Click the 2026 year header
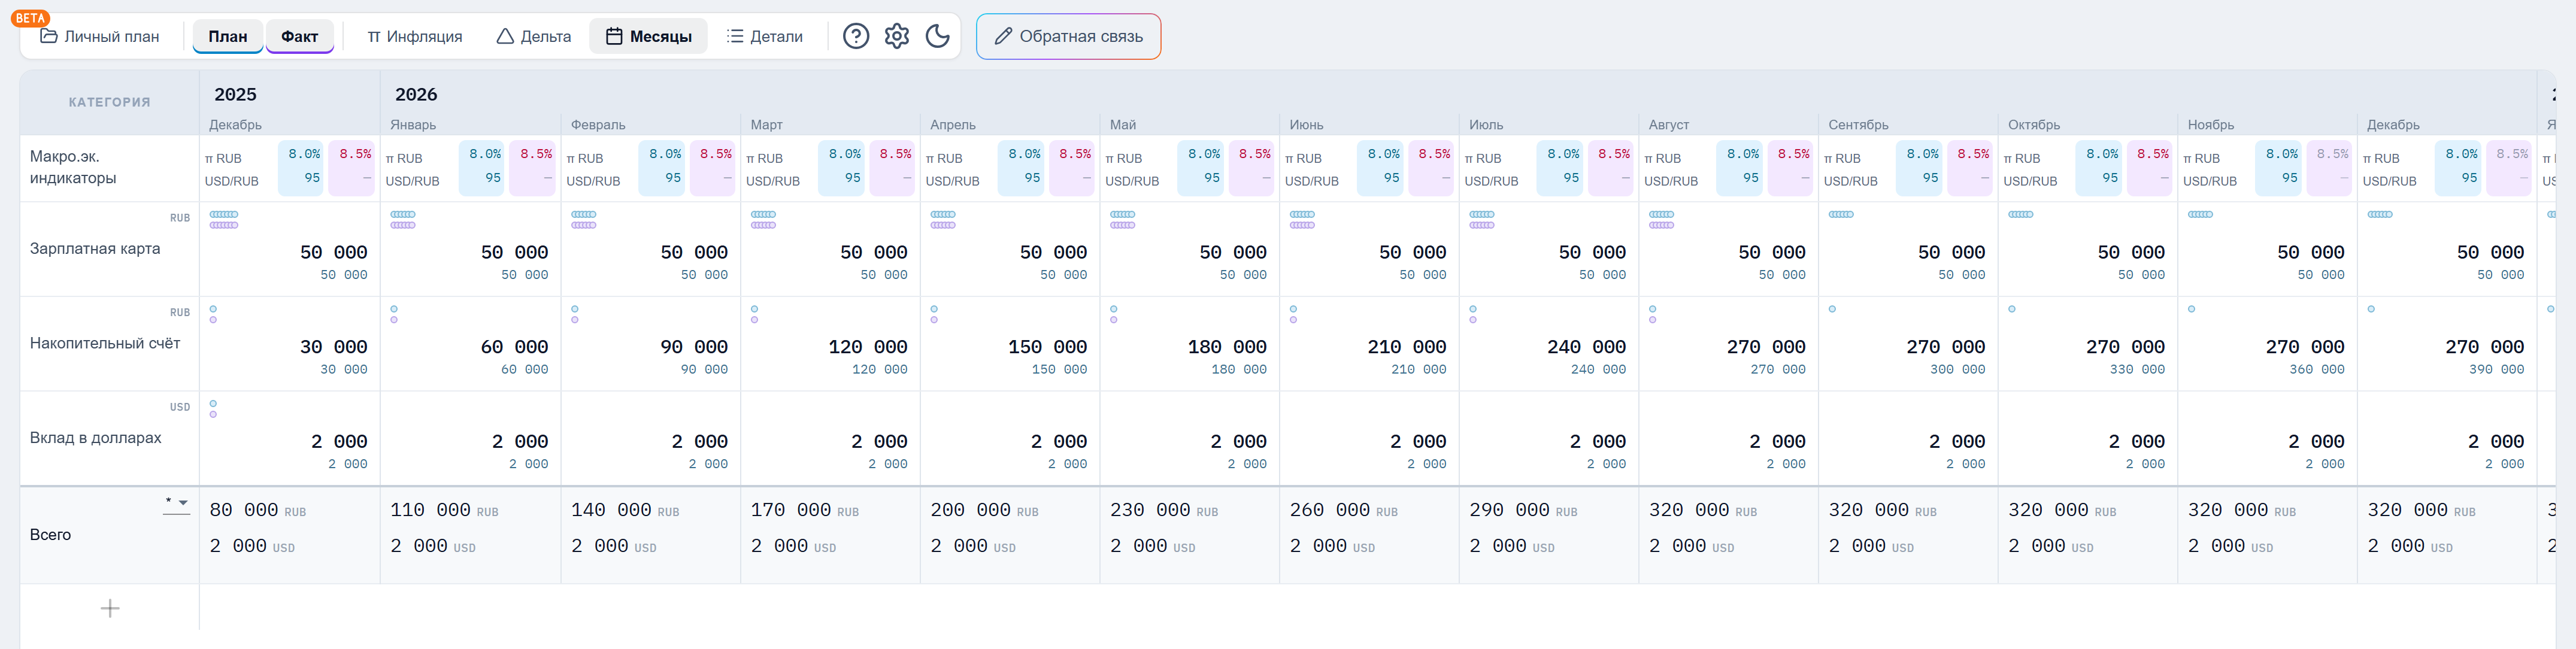 pyautogui.click(x=416, y=94)
